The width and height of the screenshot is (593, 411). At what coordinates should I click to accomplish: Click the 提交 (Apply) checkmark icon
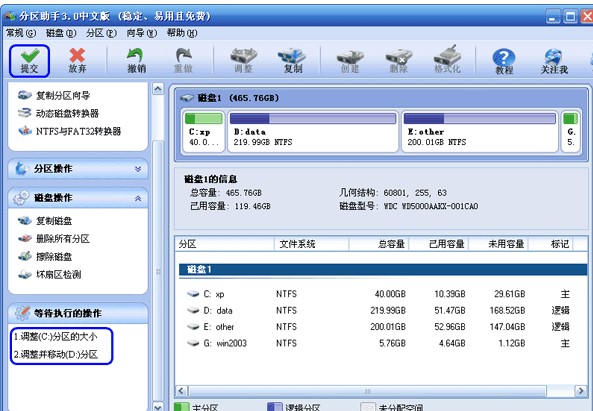point(29,60)
